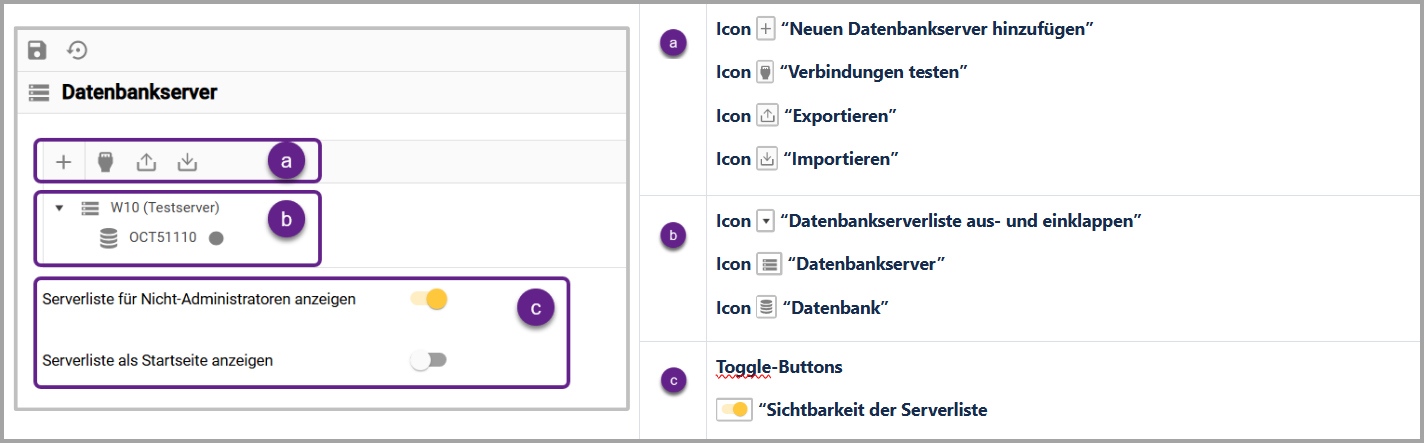Viewport: 1424px width, 443px height.
Task: Click the yellow toggle sample in legend
Action: [734, 410]
